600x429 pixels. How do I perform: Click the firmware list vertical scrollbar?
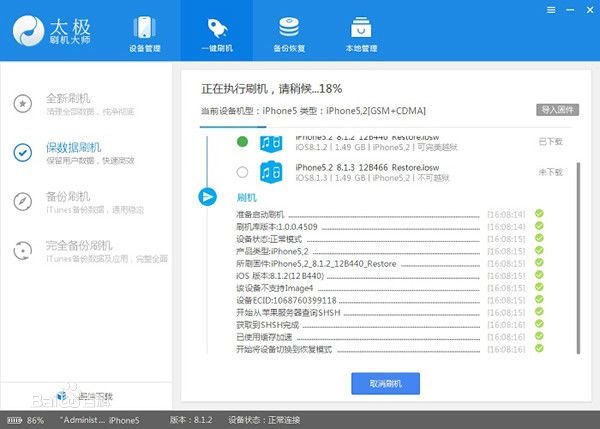click(578, 258)
